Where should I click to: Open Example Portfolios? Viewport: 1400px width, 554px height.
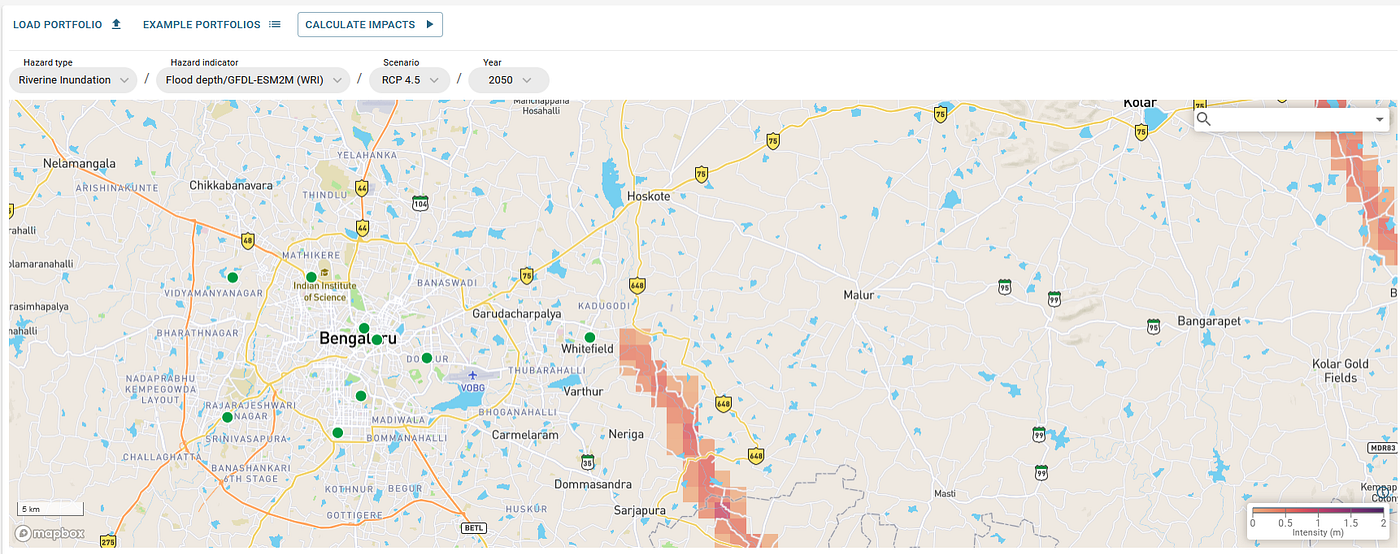pos(212,24)
